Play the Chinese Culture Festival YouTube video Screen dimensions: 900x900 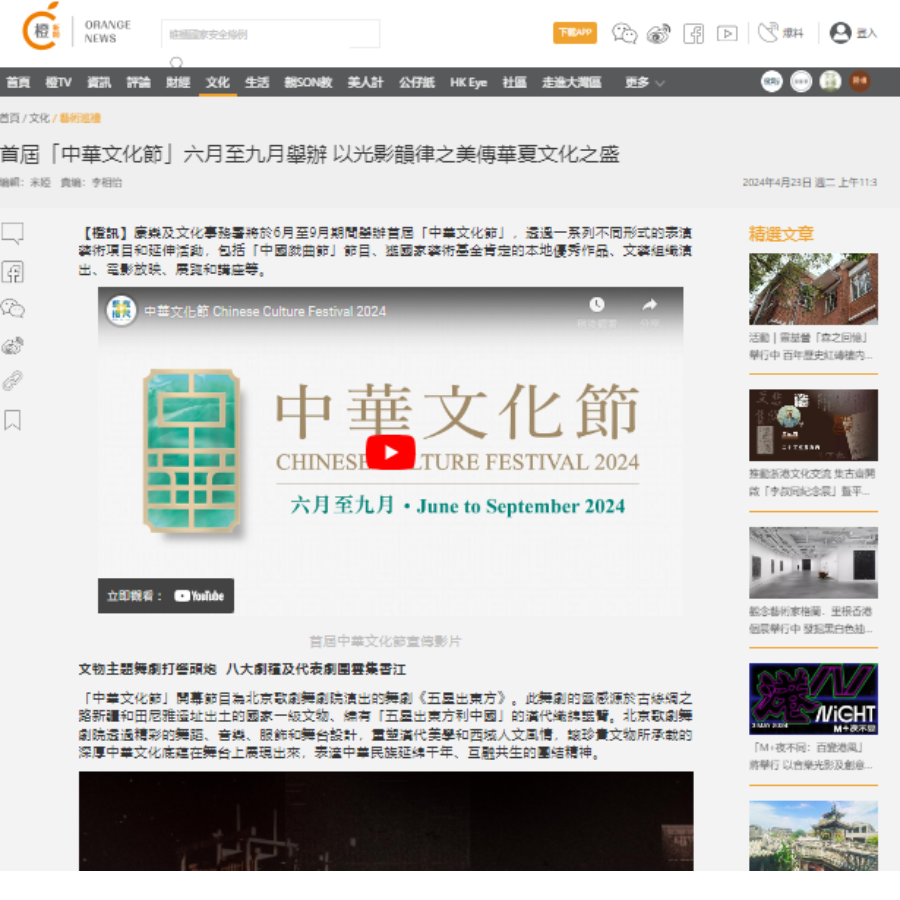click(390, 452)
